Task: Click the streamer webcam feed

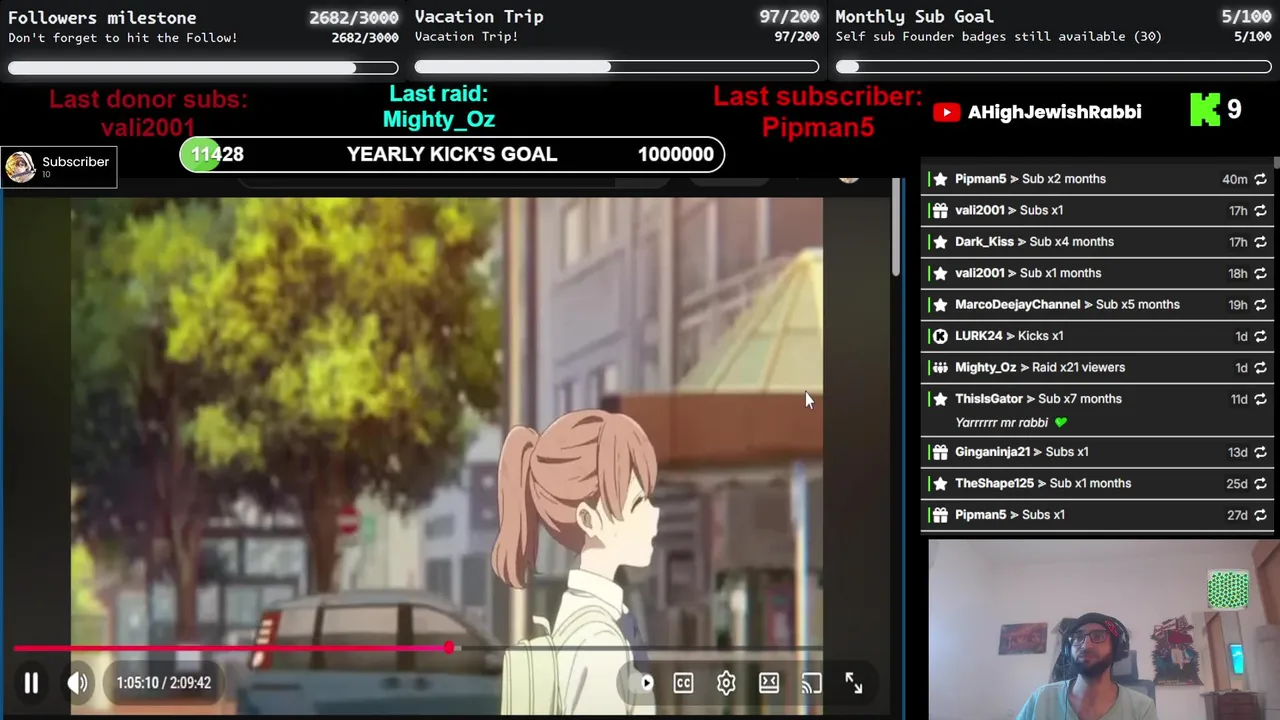Action: click(x=1103, y=630)
